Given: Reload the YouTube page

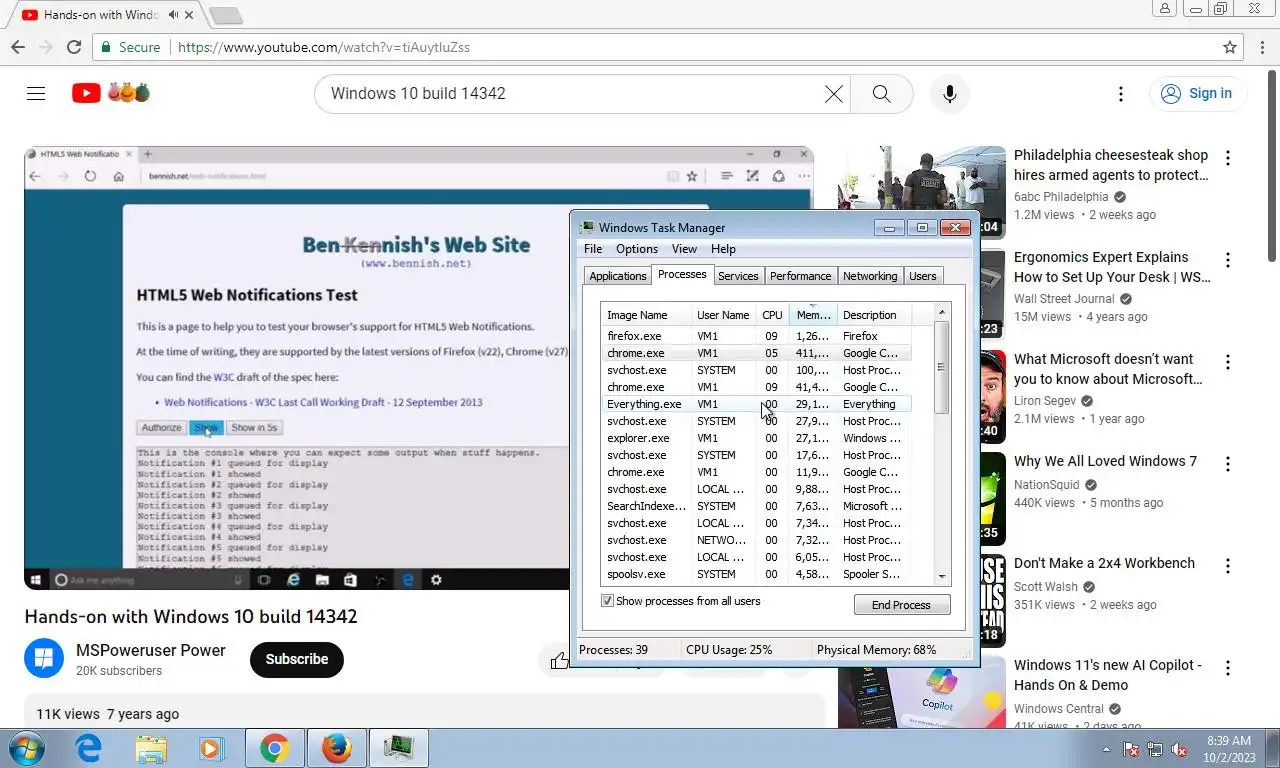Looking at the screenshot, I should point(74,47).
